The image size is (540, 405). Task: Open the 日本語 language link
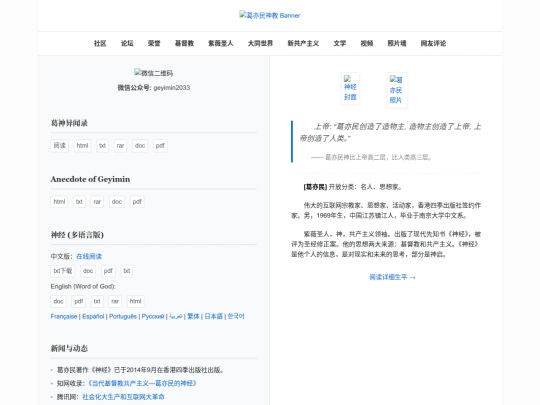click(214, 316)
